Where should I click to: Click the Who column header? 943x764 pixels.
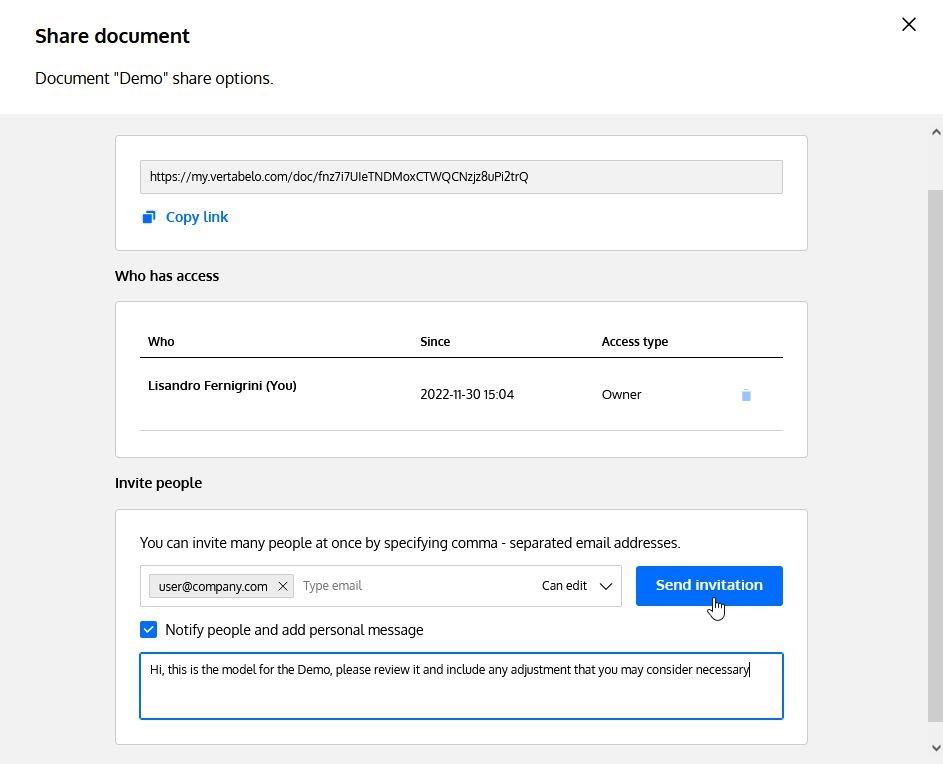click(161, 342)
